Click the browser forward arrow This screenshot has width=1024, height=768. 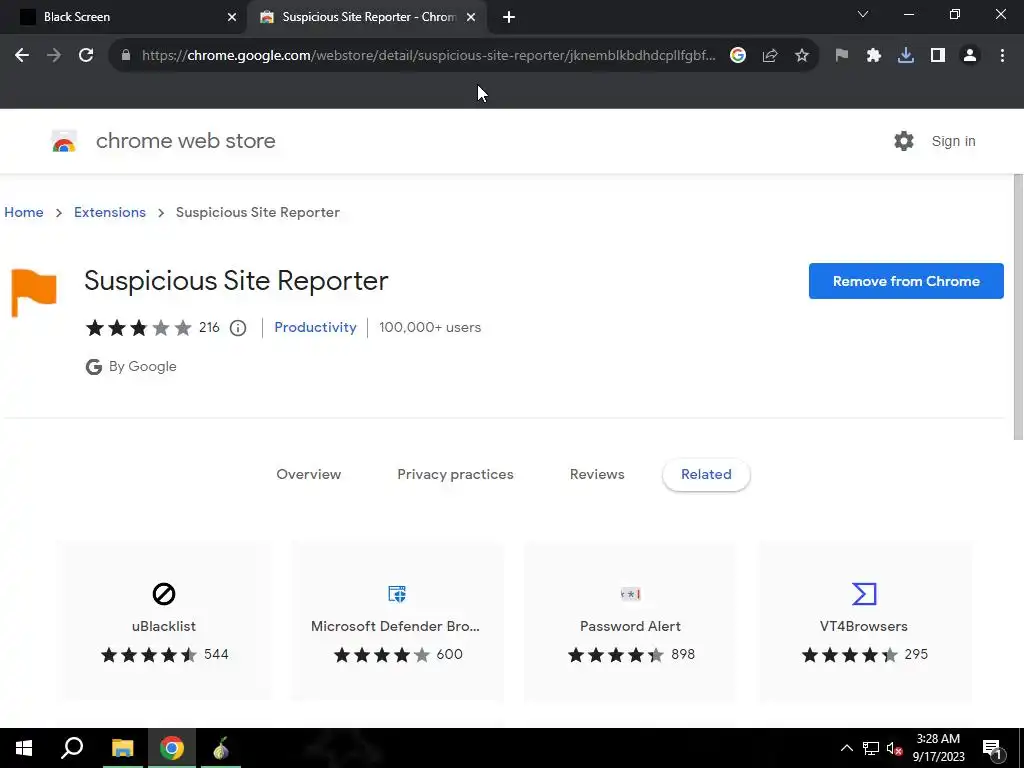tap(54, 56)
